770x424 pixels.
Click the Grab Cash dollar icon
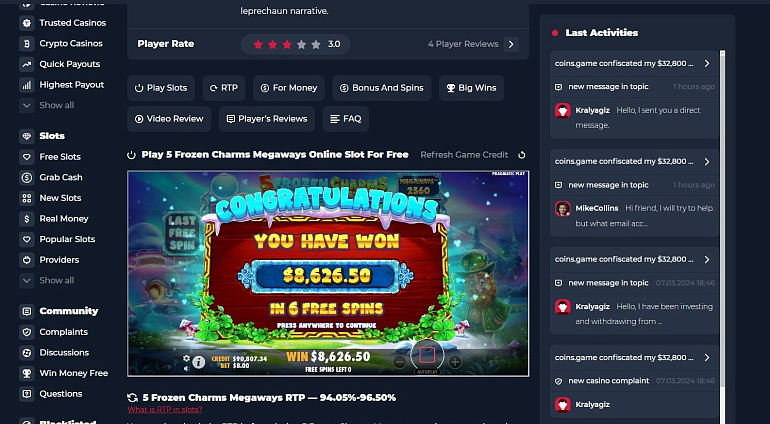(27, 177)
